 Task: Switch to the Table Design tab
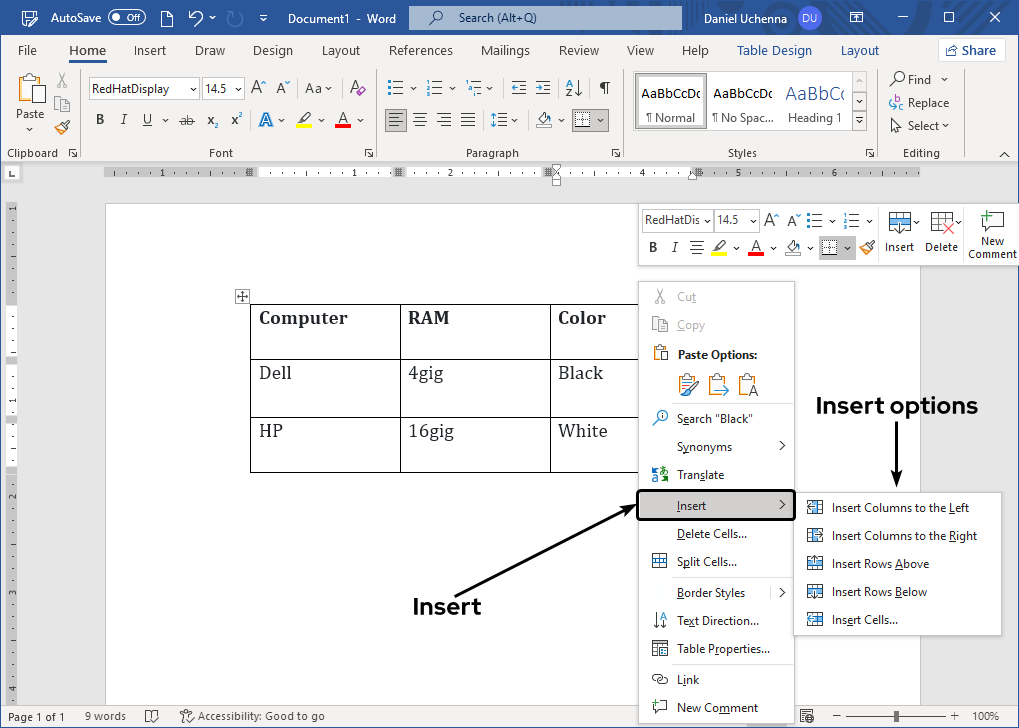click(x=775, y=50)
